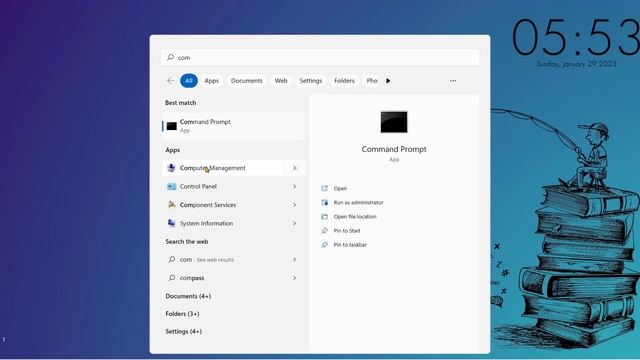Screen dimensions: 640x360
Task: Click the large Command Prompt preview icon
Action: [394, 122]
